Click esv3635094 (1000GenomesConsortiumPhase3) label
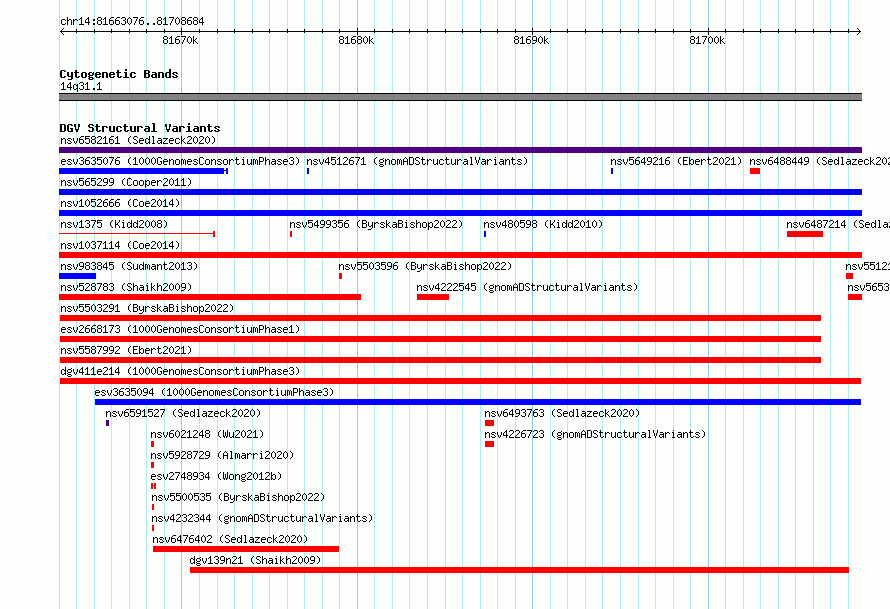 click(214, 392)
